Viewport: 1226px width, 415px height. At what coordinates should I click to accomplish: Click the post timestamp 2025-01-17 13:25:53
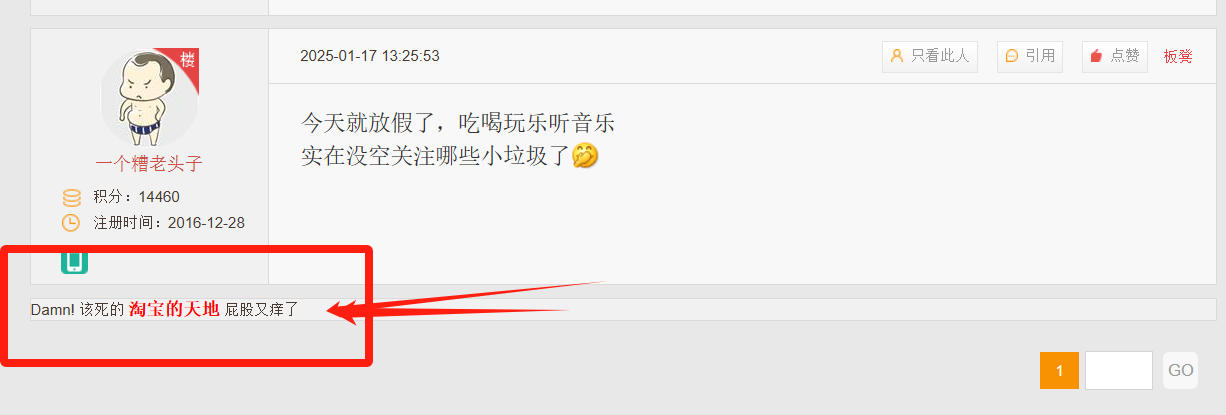[x=370, y=56]
